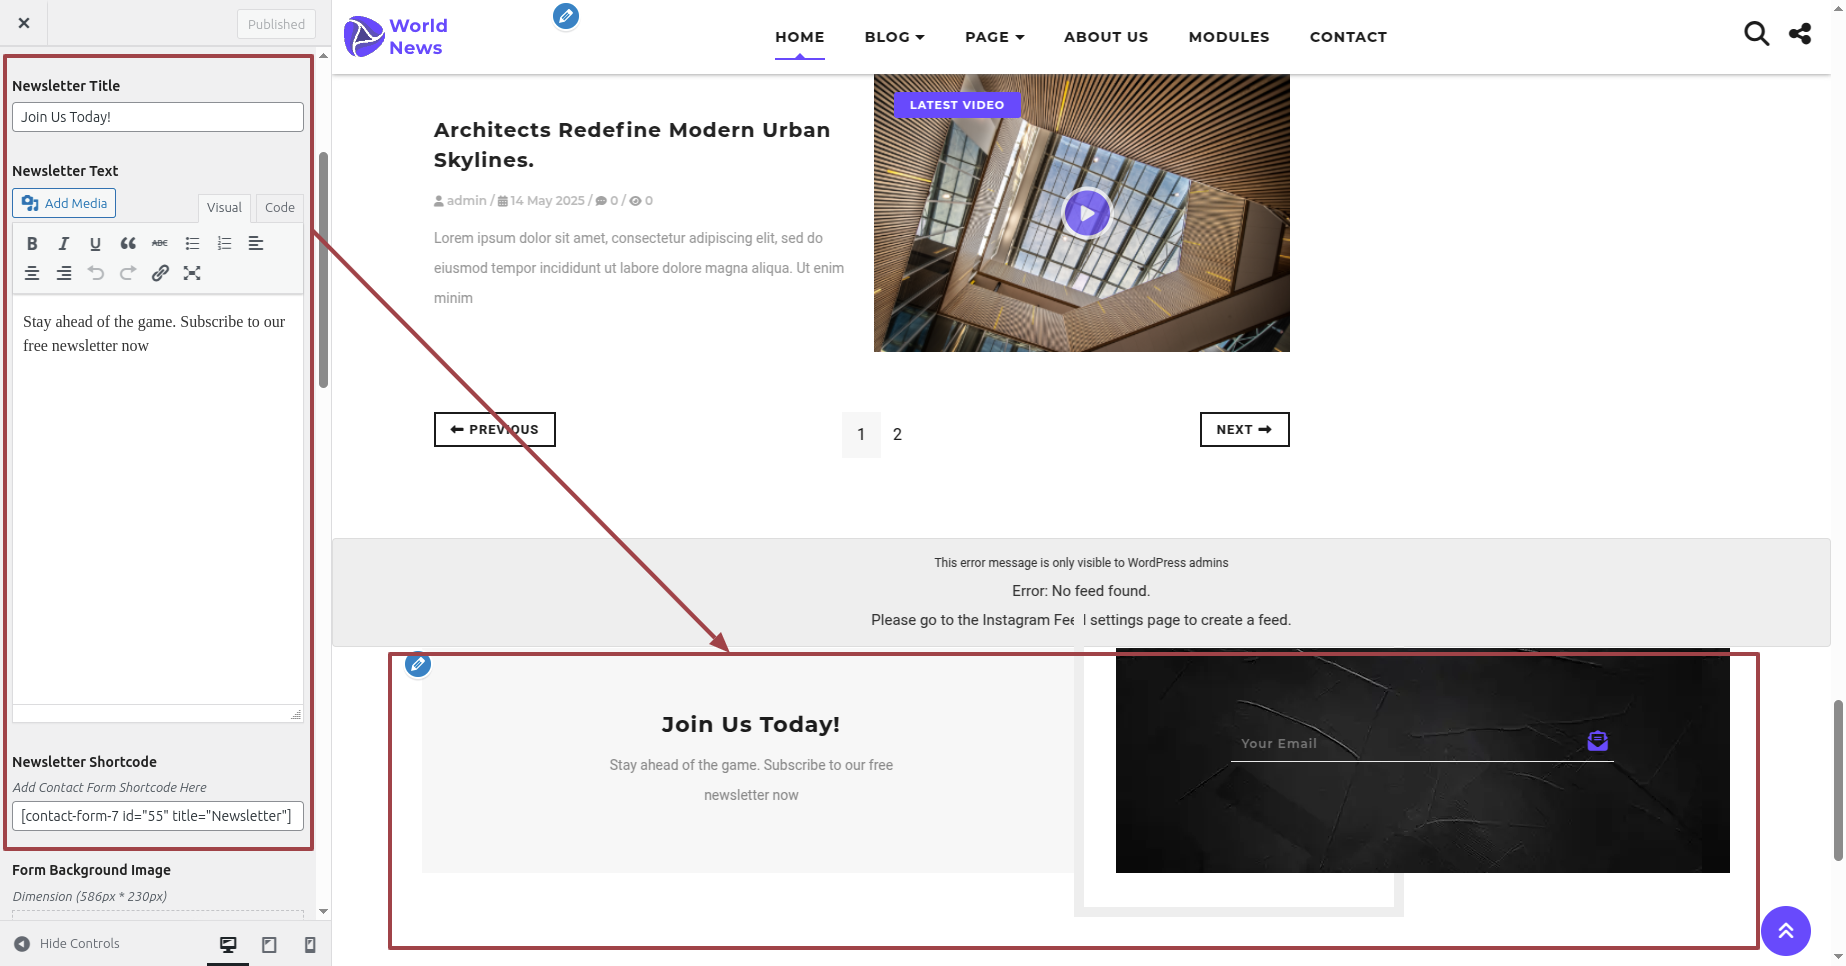Redo the last edit in the editor
Viewport: 1846px width, 966px height.
pyautogui.click(x=128, y=273)
